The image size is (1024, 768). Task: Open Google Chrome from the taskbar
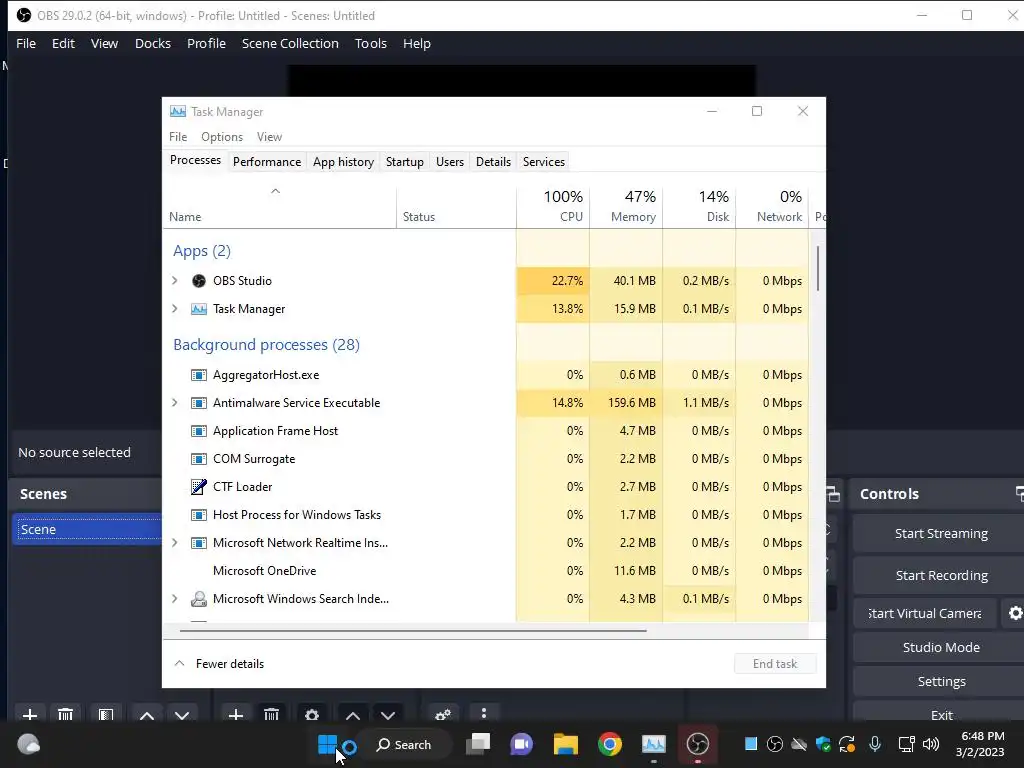(x=609, y=744)
